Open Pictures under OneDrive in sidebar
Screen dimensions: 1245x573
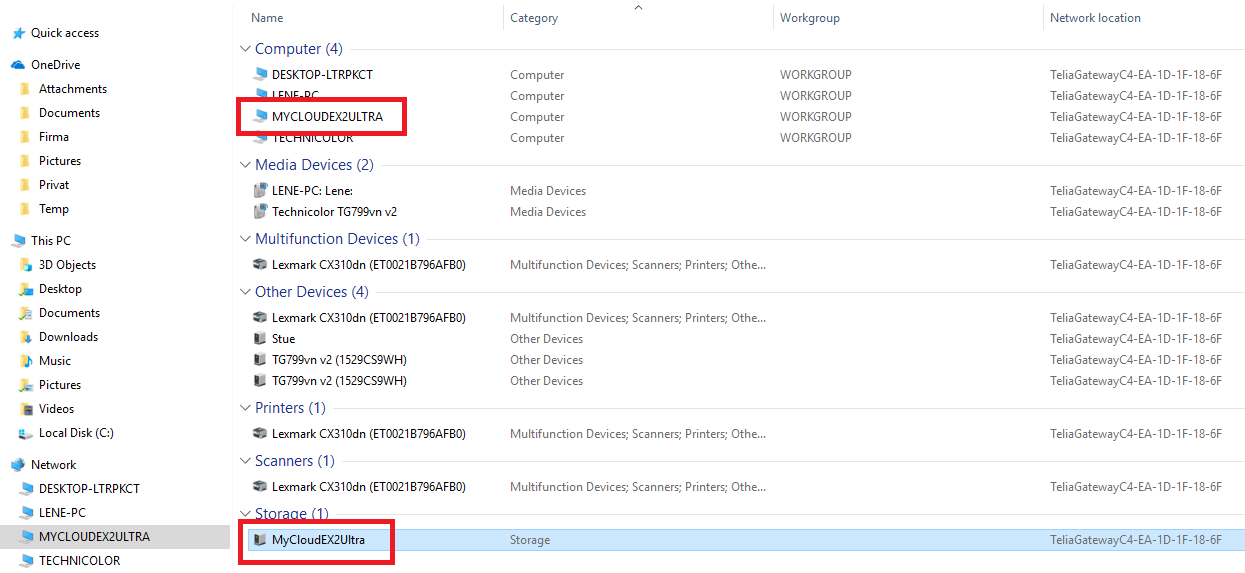[x=60, y=161]
